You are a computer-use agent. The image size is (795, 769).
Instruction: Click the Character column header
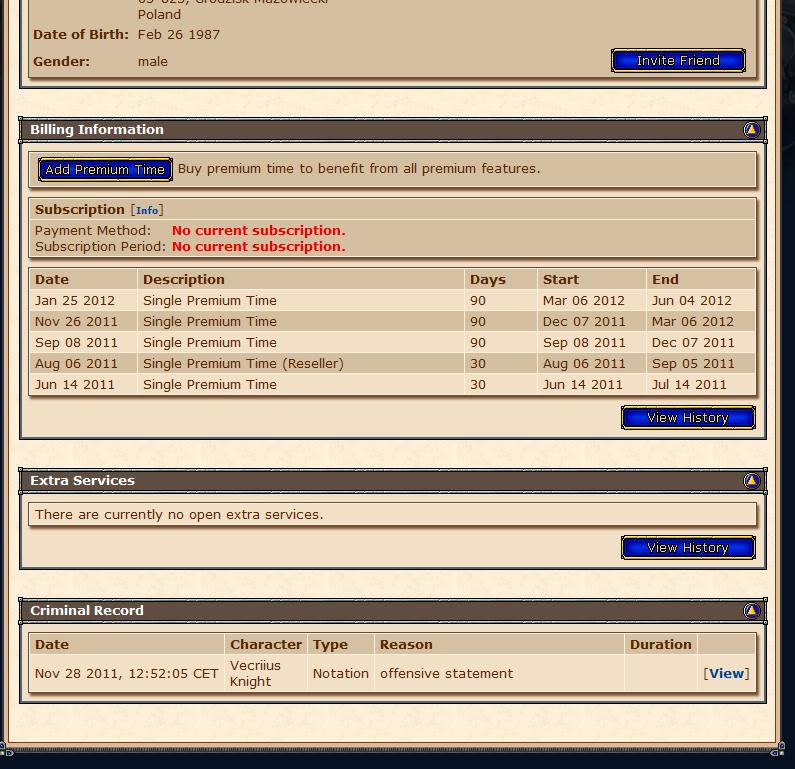coord(266,645)
